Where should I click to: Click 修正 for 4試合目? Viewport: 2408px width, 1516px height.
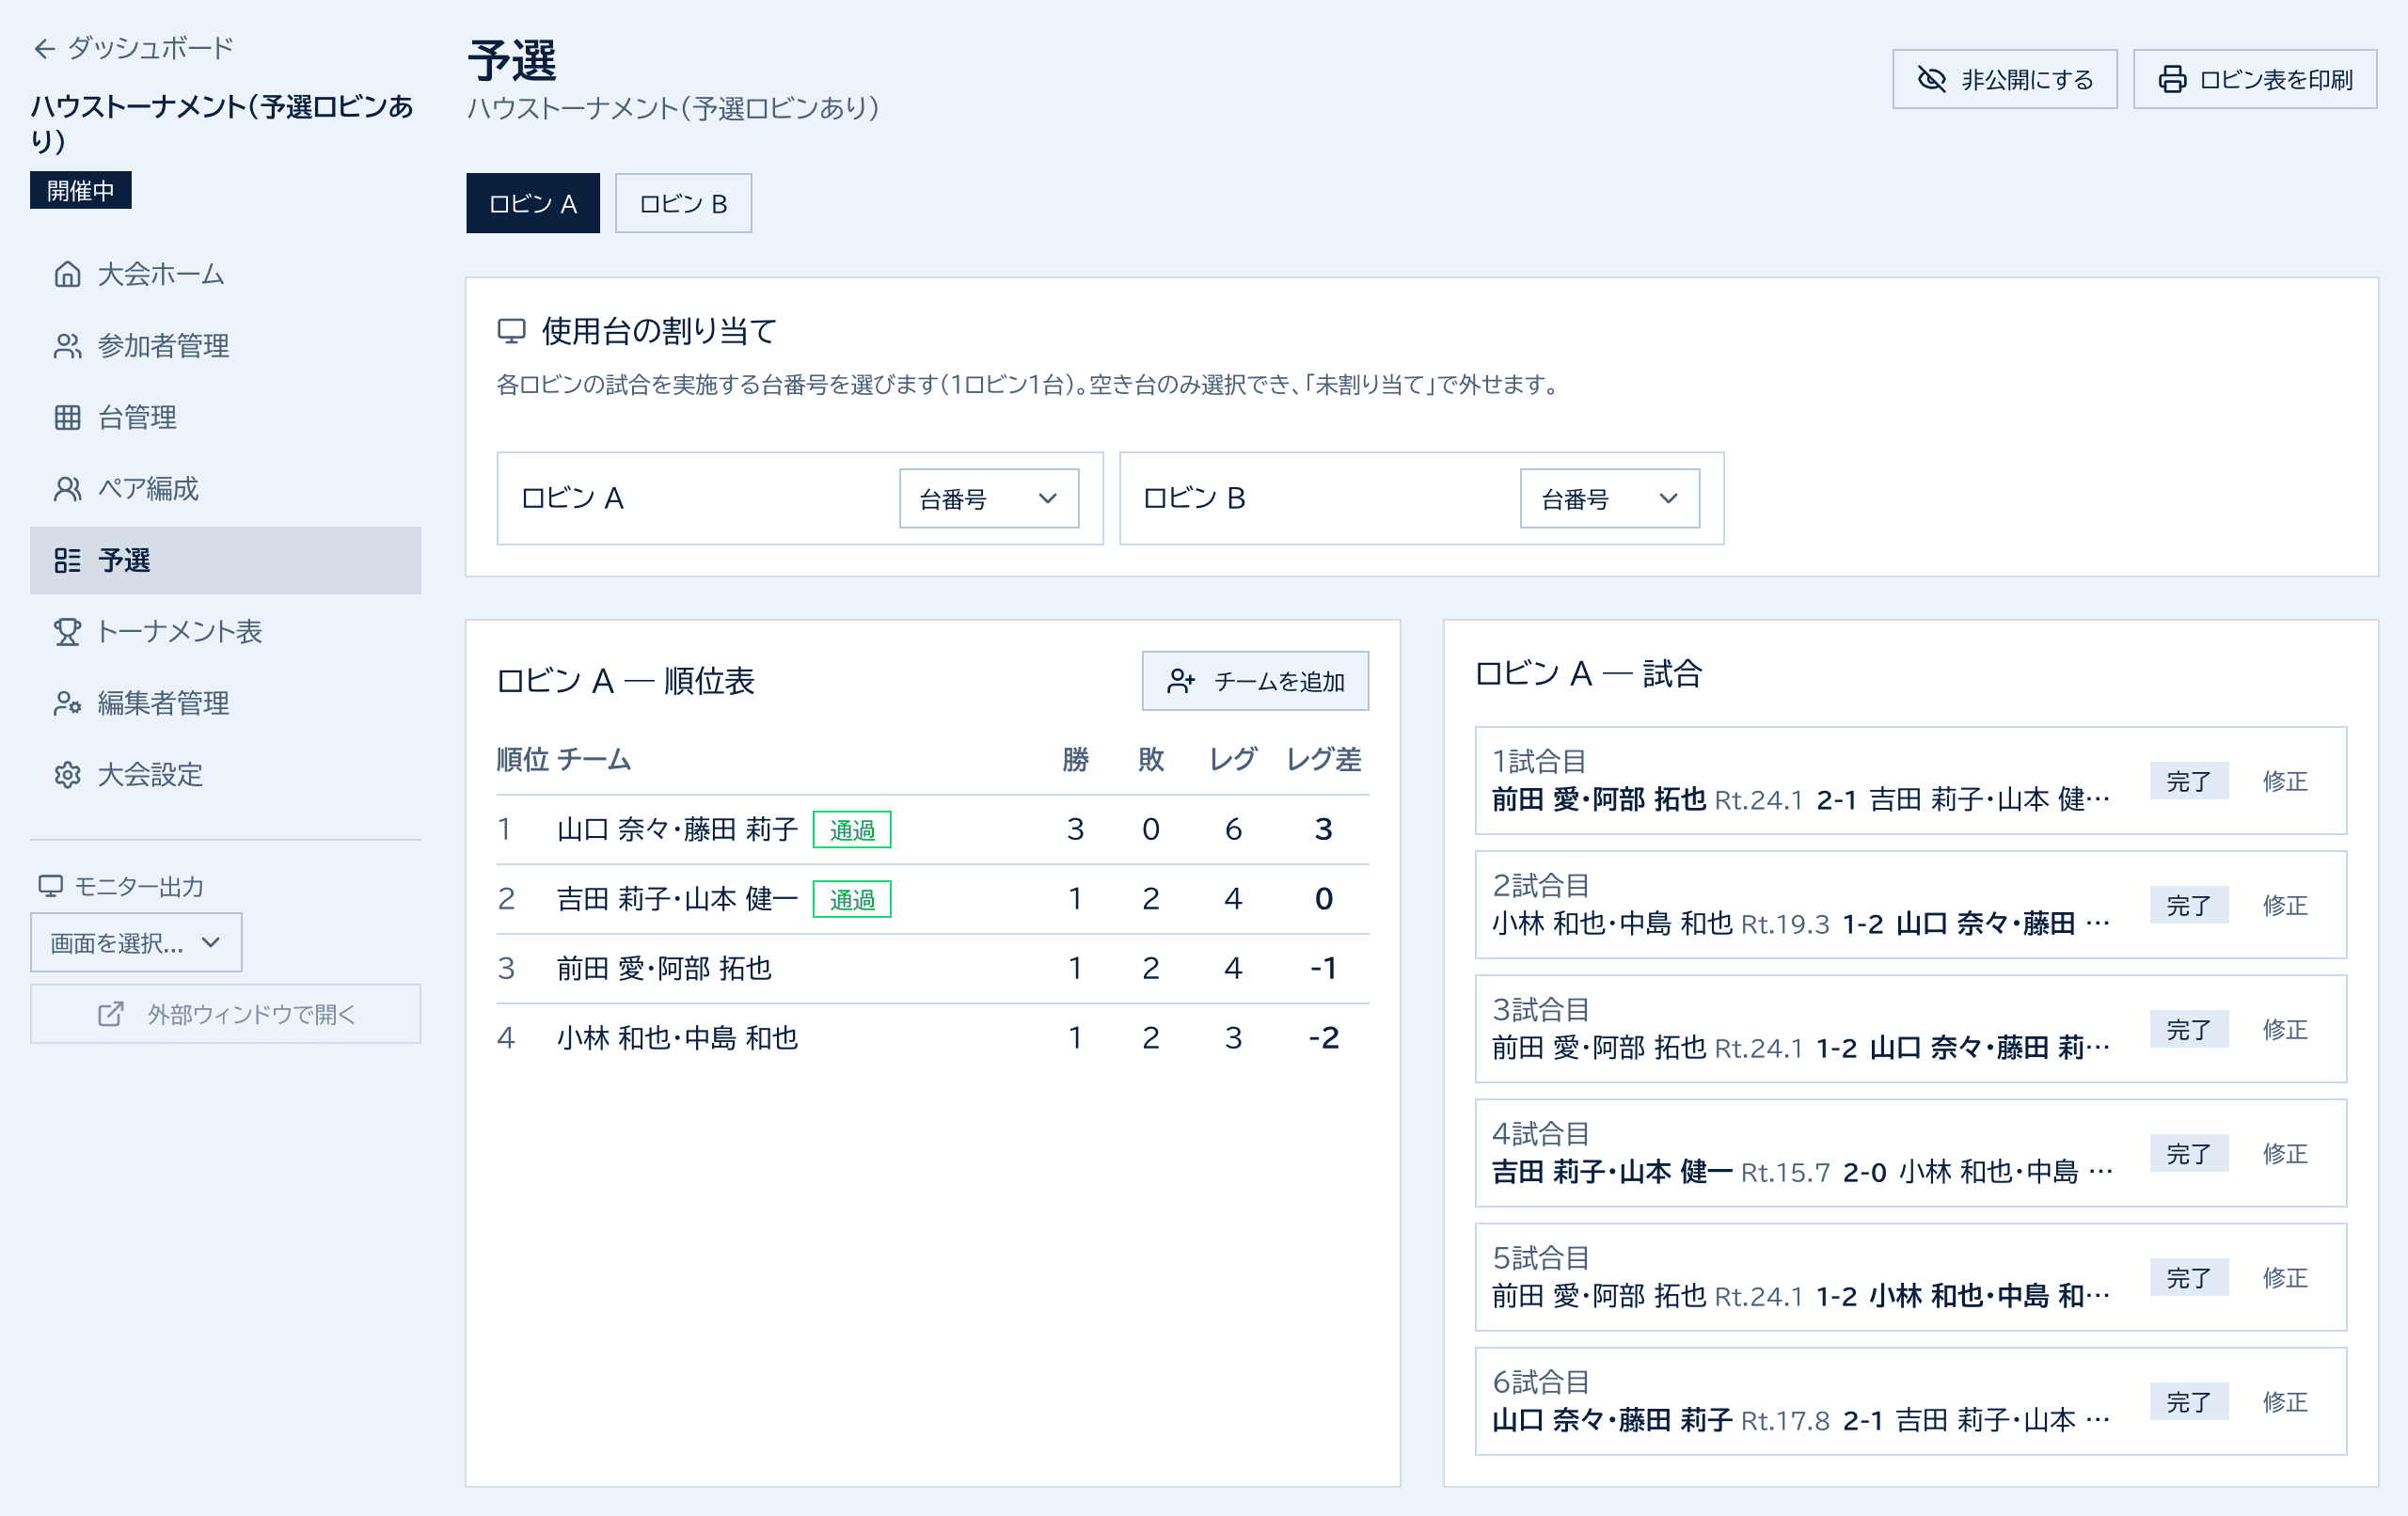[2285, 1153]
